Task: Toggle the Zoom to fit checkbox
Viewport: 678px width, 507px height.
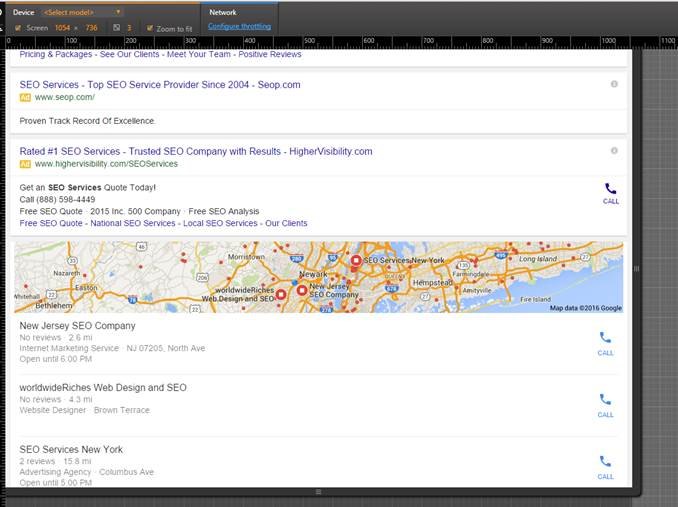Action: 150,29
